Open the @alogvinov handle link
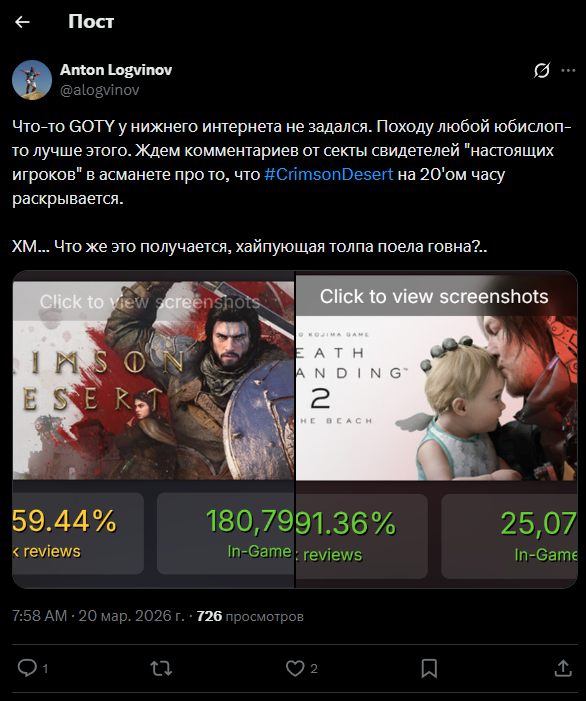Screen dimensions: 586x701 click(100, 90)
